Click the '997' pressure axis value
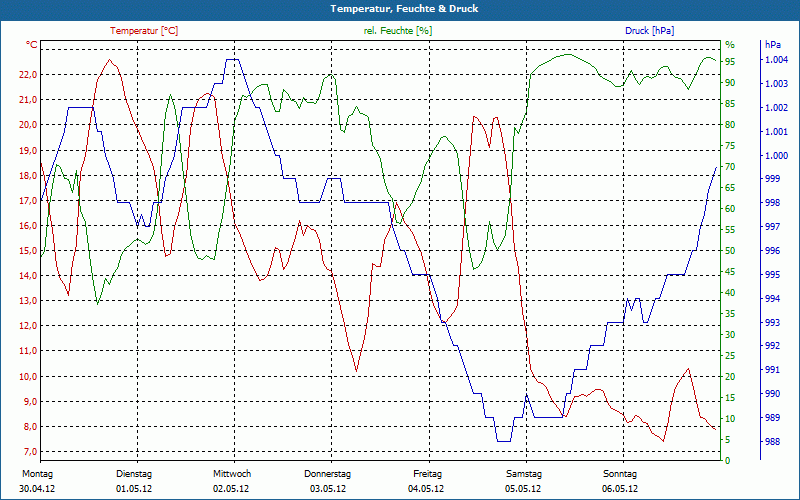Screen dimensions: 800x500 tap(772, 227)
